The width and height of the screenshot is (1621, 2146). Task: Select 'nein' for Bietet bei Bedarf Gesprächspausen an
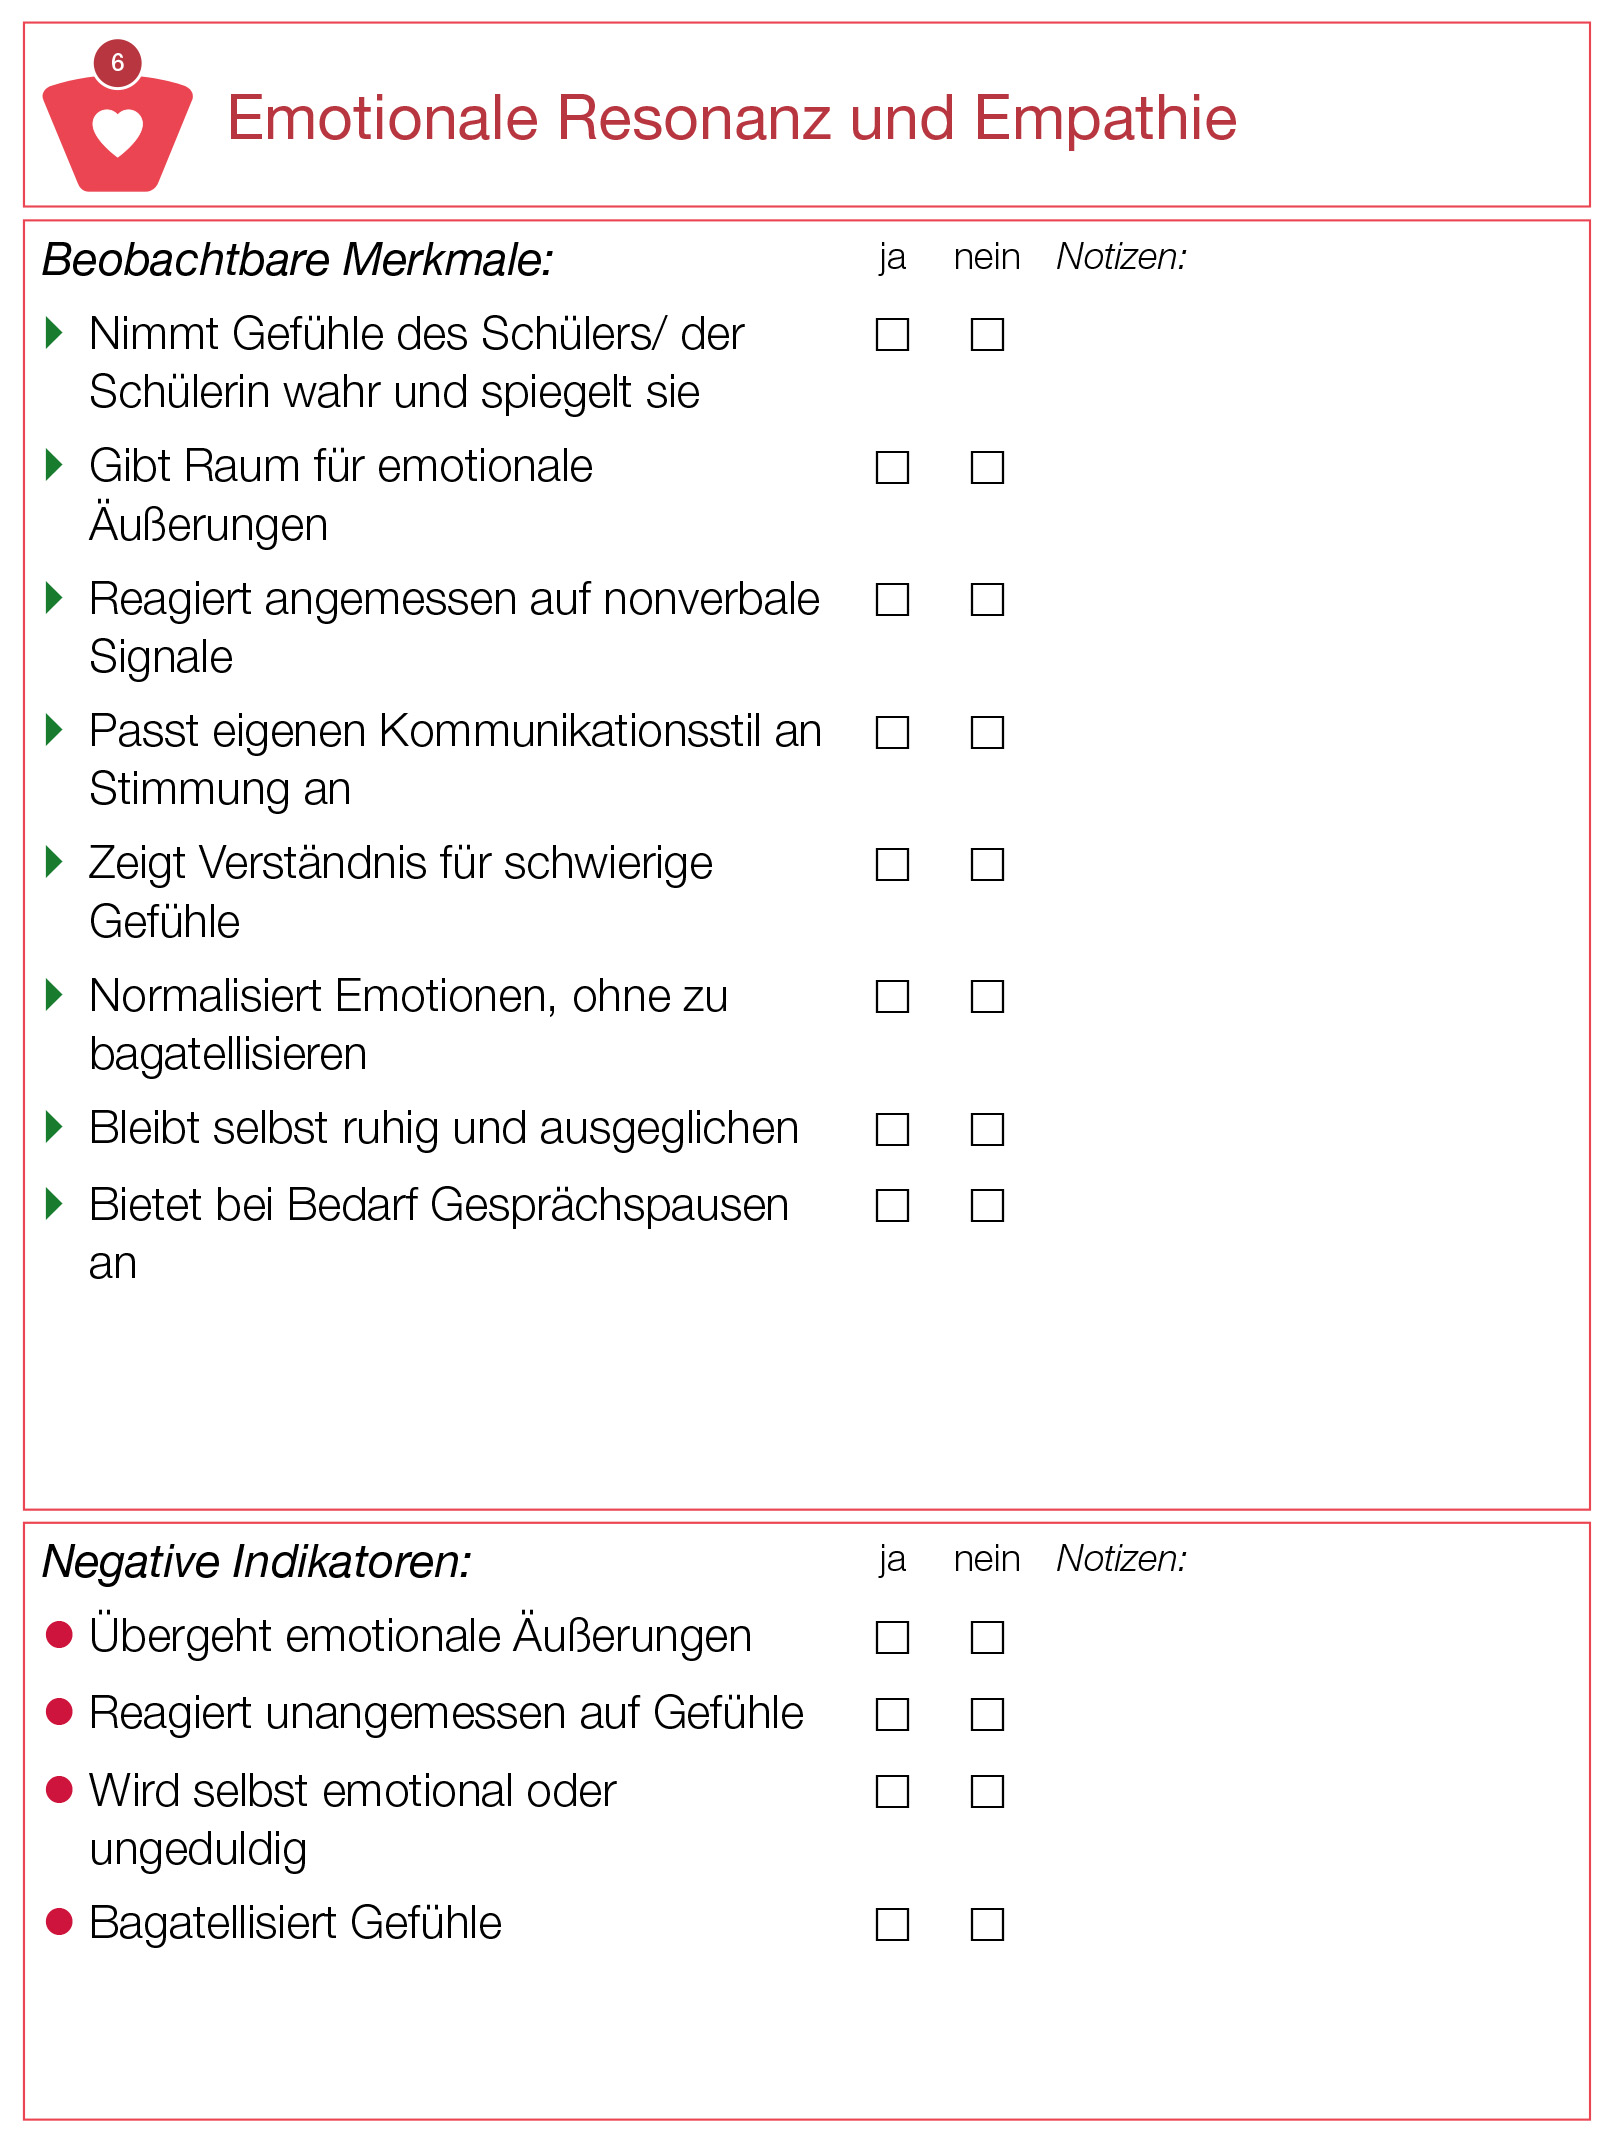tap(987, 1205)
